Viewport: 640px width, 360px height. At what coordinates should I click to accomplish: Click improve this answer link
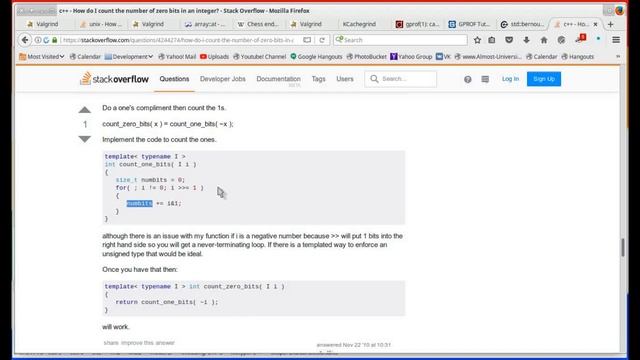tap(148, 343)
